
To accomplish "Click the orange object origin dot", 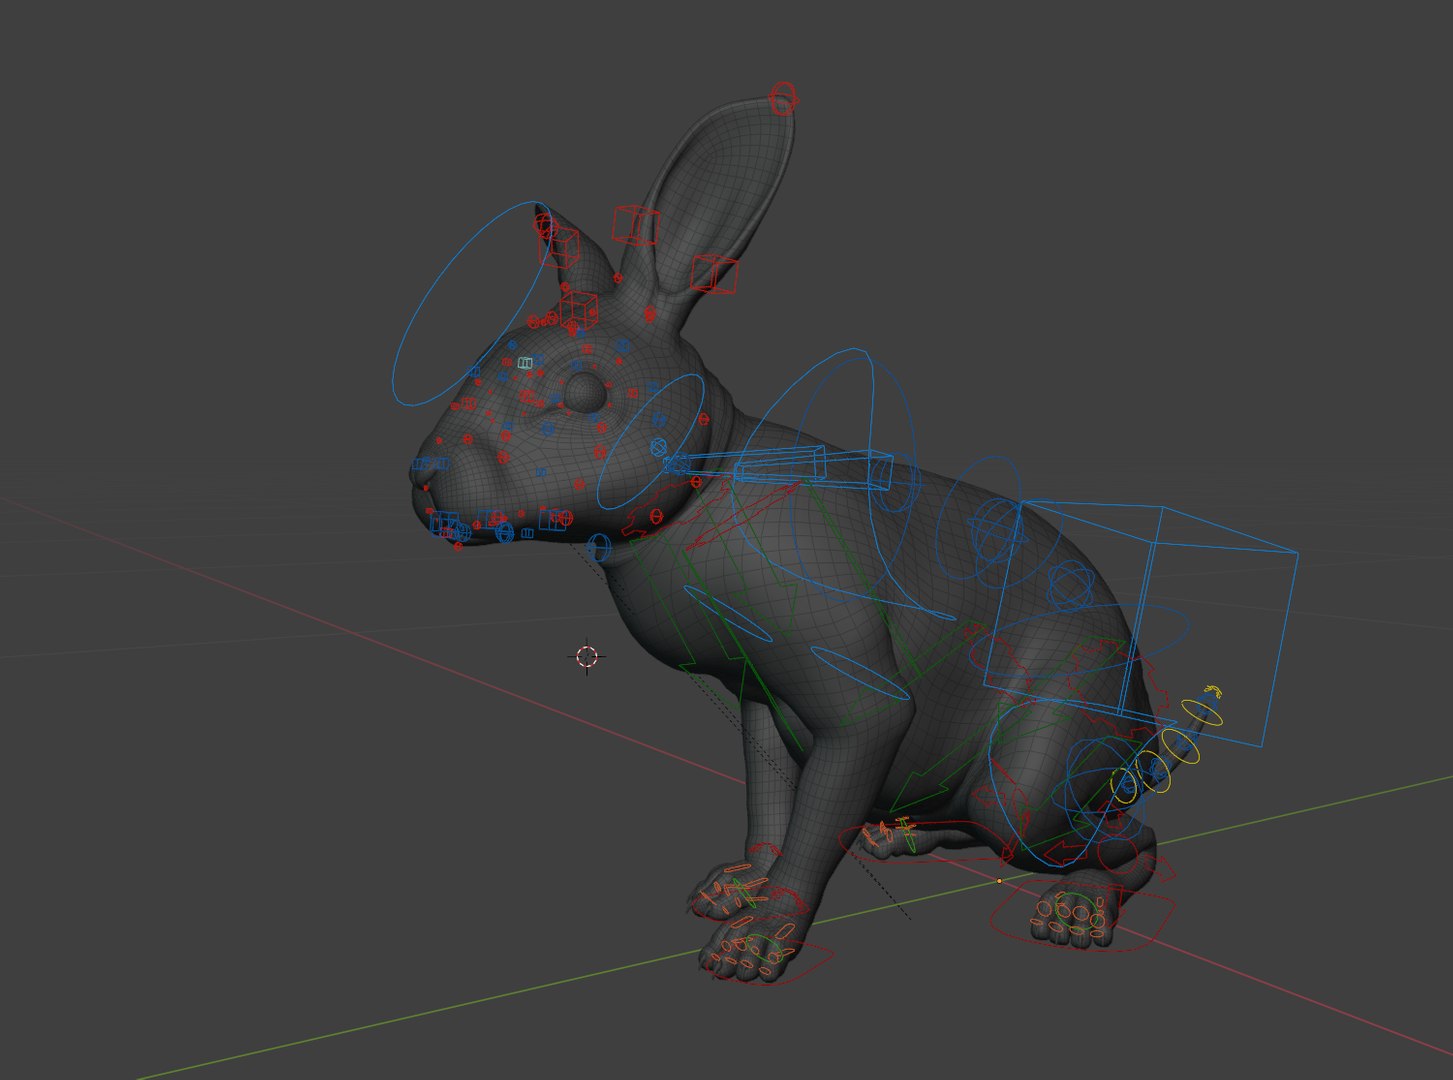I will [x=999, y=881].
